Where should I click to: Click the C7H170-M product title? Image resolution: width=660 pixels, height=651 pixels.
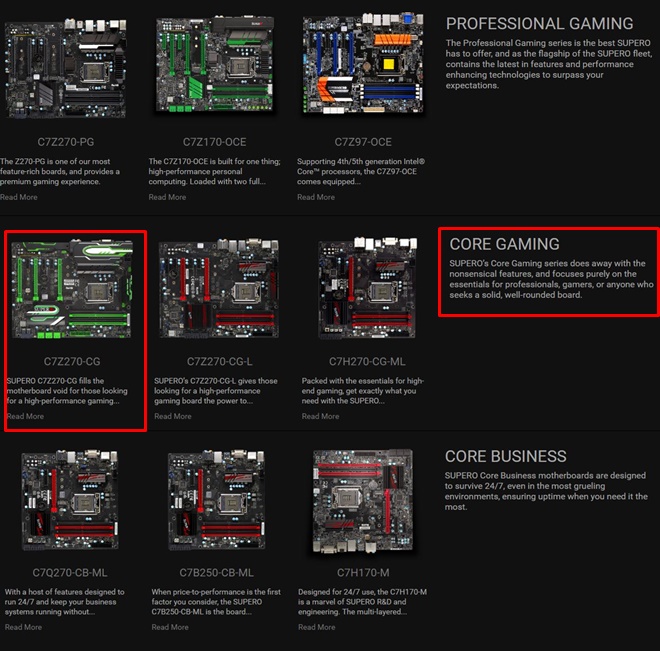tap(363, 573)
